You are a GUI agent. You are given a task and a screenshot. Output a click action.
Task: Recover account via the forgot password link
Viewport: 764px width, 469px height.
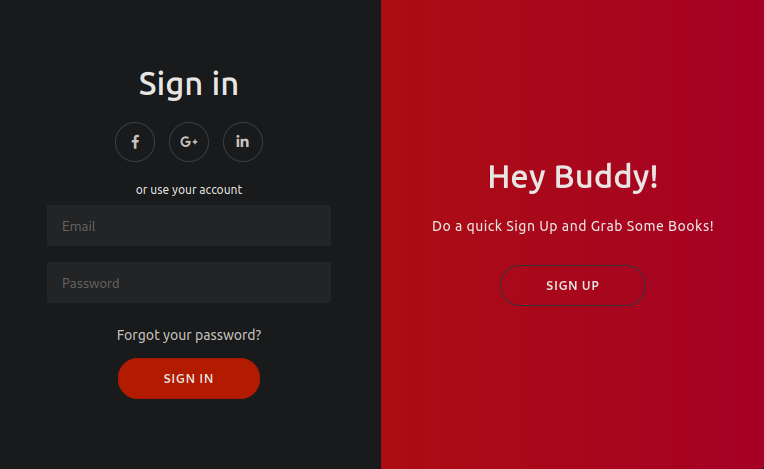point(189,335)
